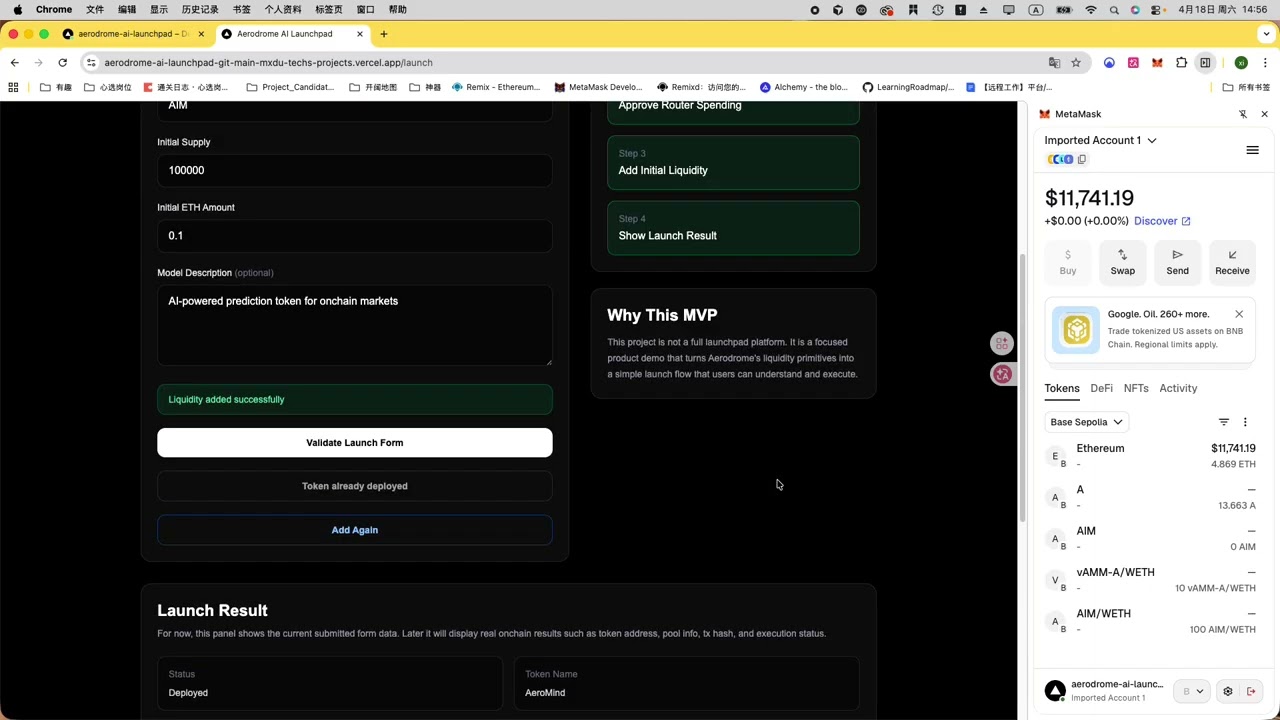Go back in browser history
This screenshot has width=1280, height=720.
tap(15, 62)
